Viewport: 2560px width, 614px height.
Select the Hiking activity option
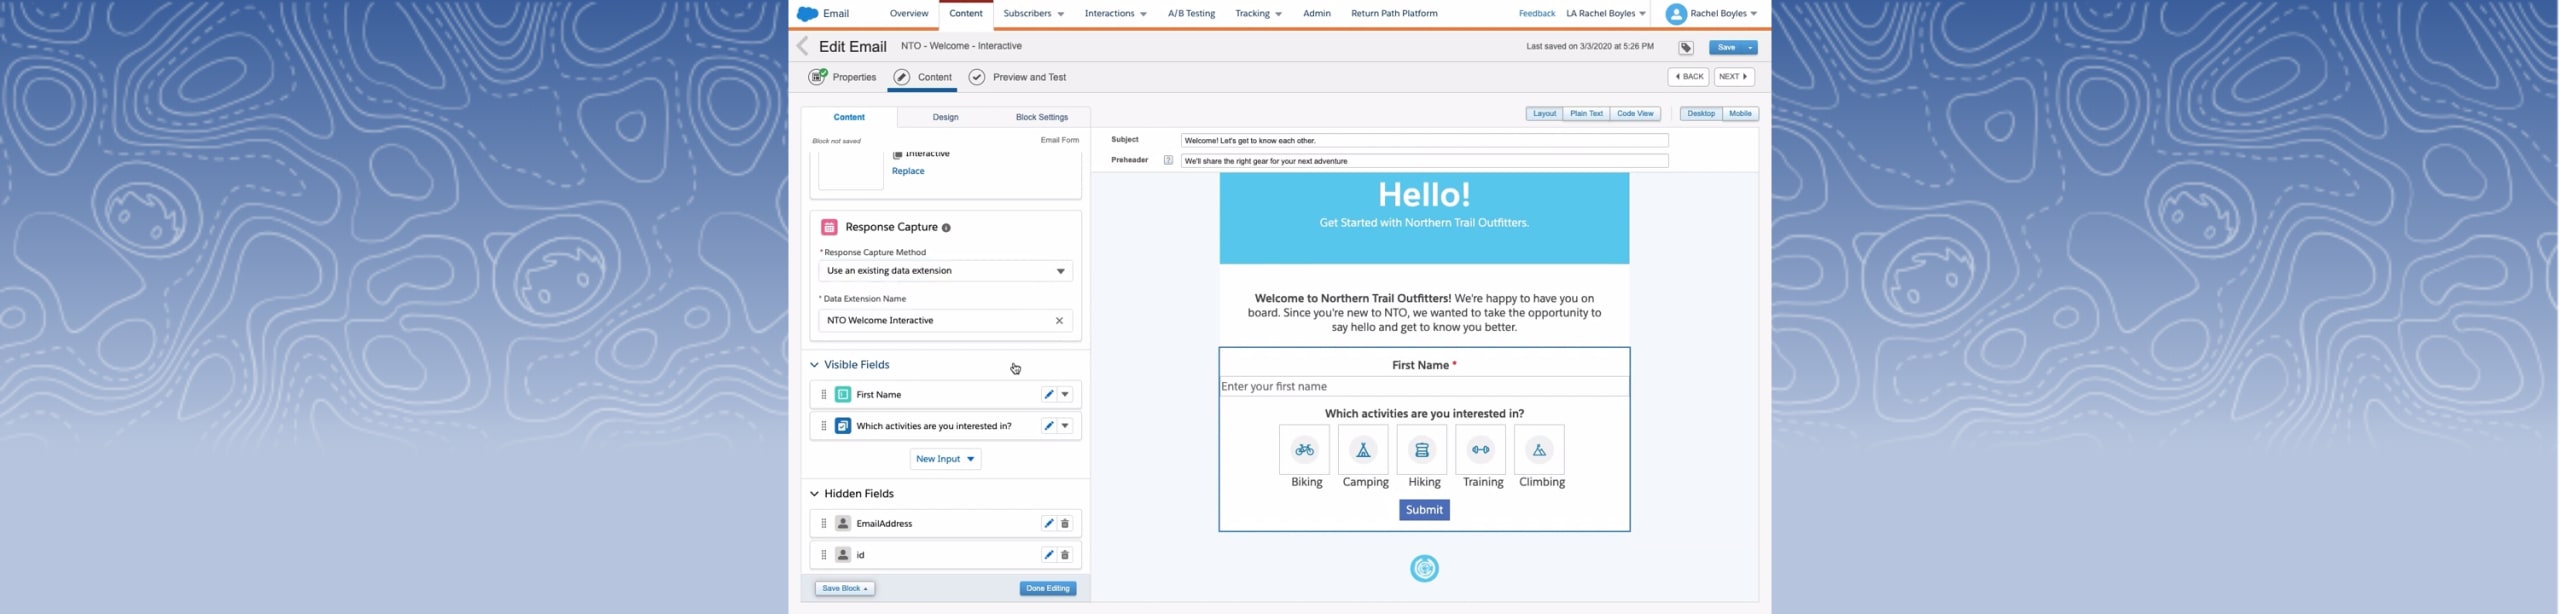coord(1422,450)
